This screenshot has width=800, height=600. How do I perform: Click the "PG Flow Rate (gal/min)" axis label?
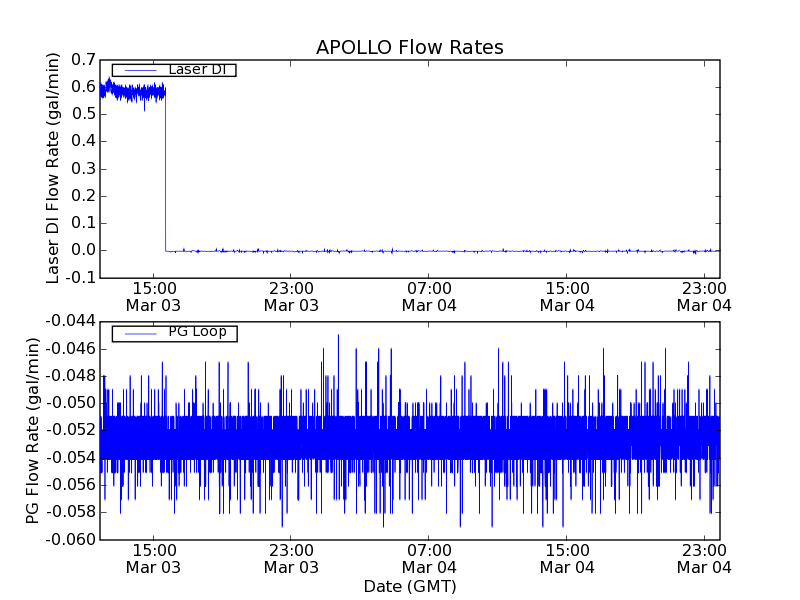click(32, 431)
